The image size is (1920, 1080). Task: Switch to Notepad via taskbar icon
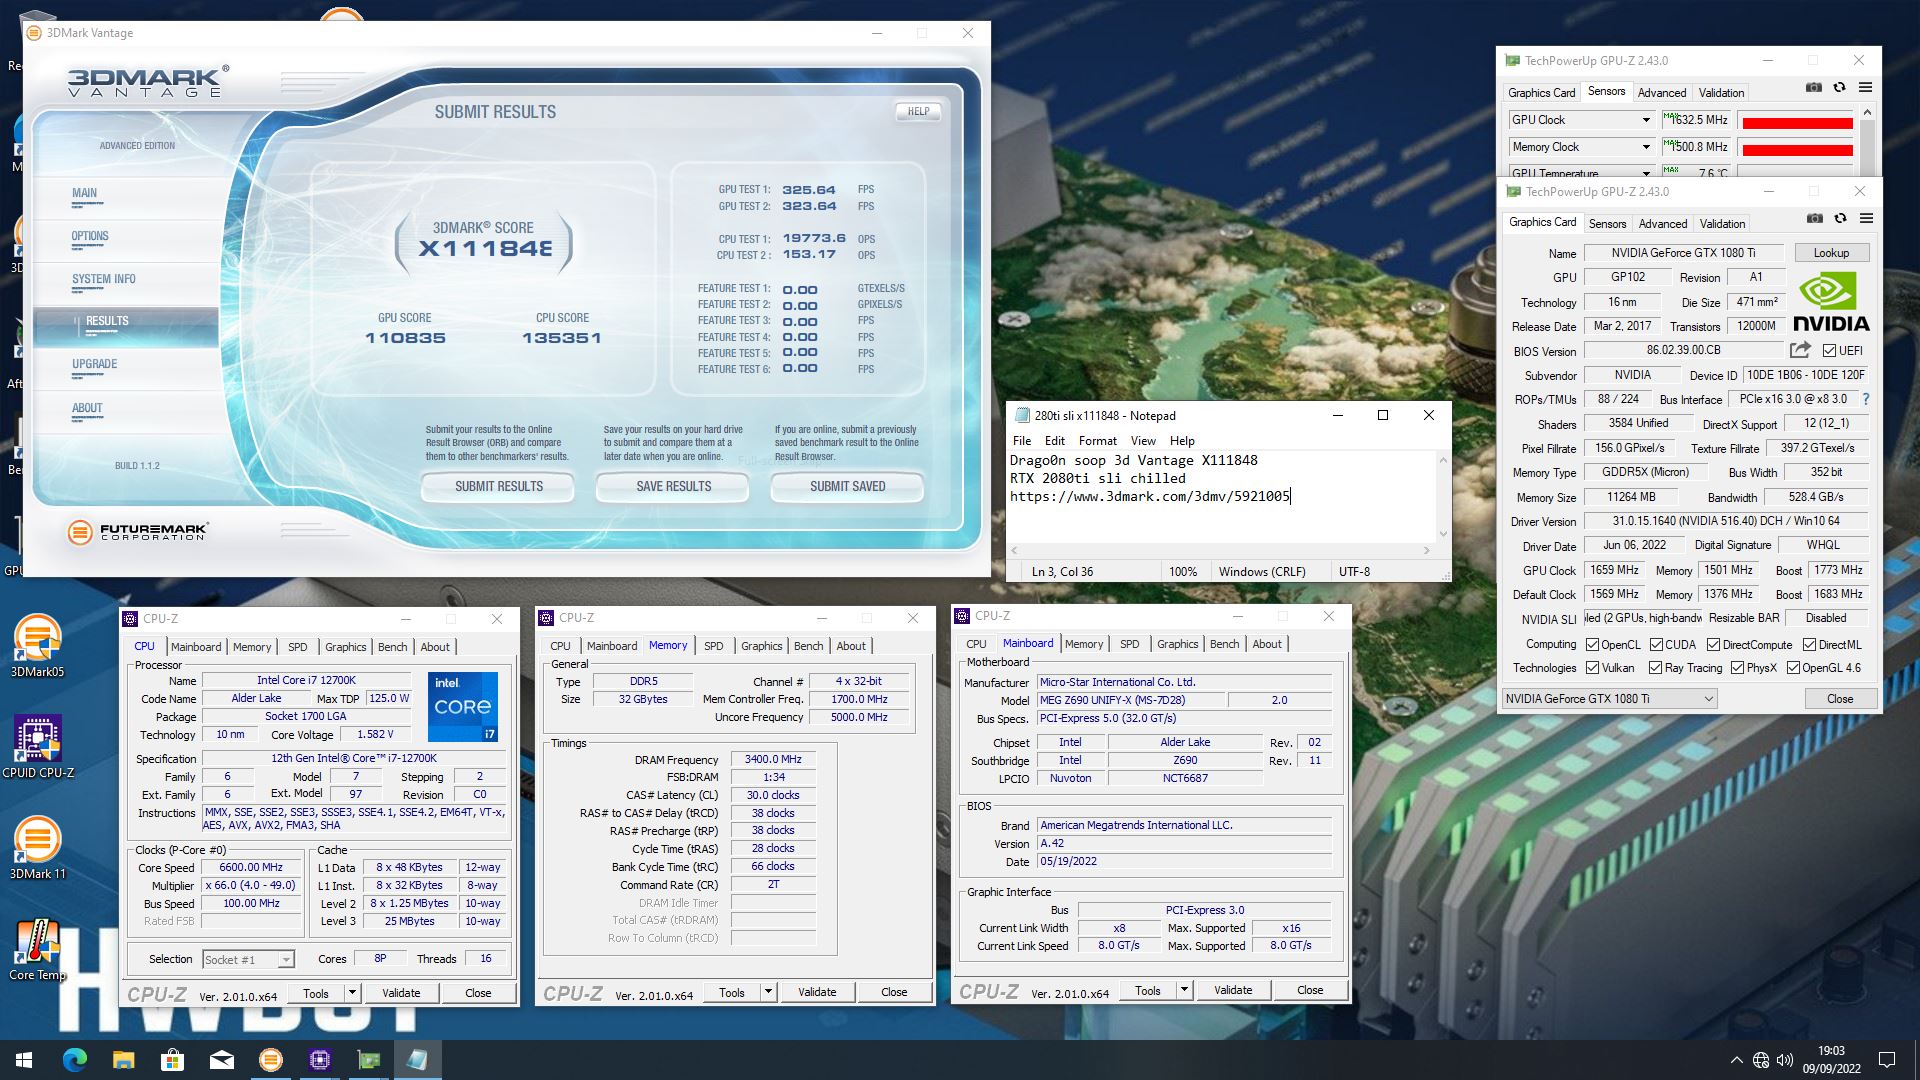pos(417,1060)
